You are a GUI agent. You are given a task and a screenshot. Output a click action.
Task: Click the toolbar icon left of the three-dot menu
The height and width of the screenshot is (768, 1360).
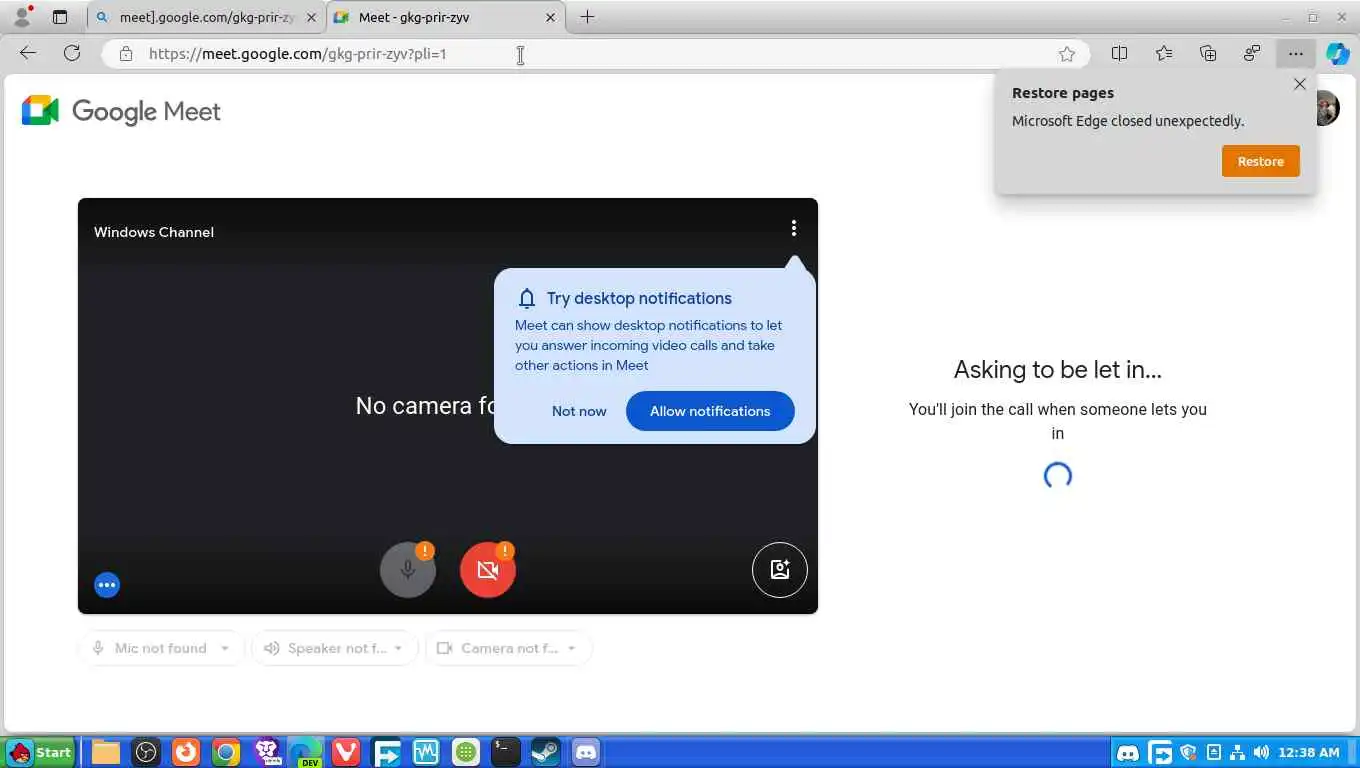(x=1252, y=54)
